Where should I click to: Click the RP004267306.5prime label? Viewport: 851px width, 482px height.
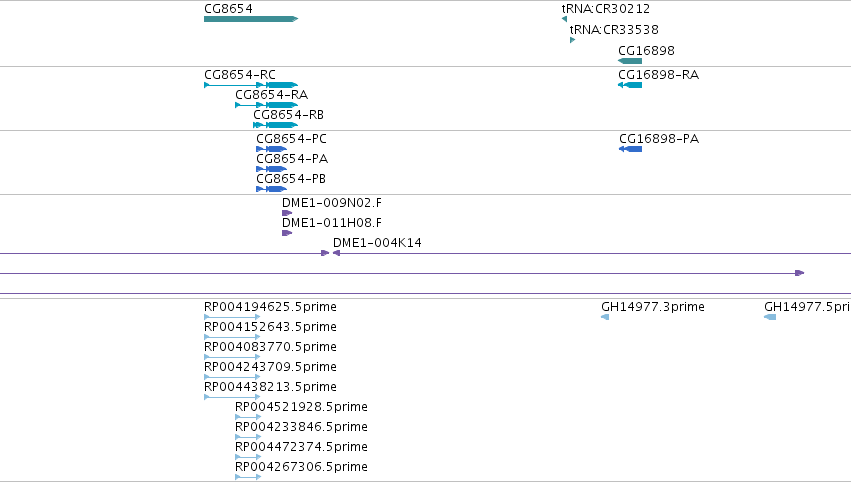coord(301,467)
